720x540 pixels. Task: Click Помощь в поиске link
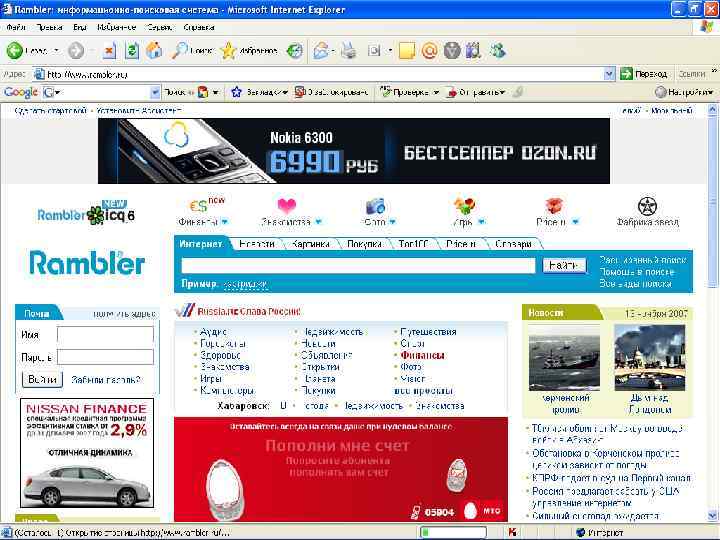point(637,272)
